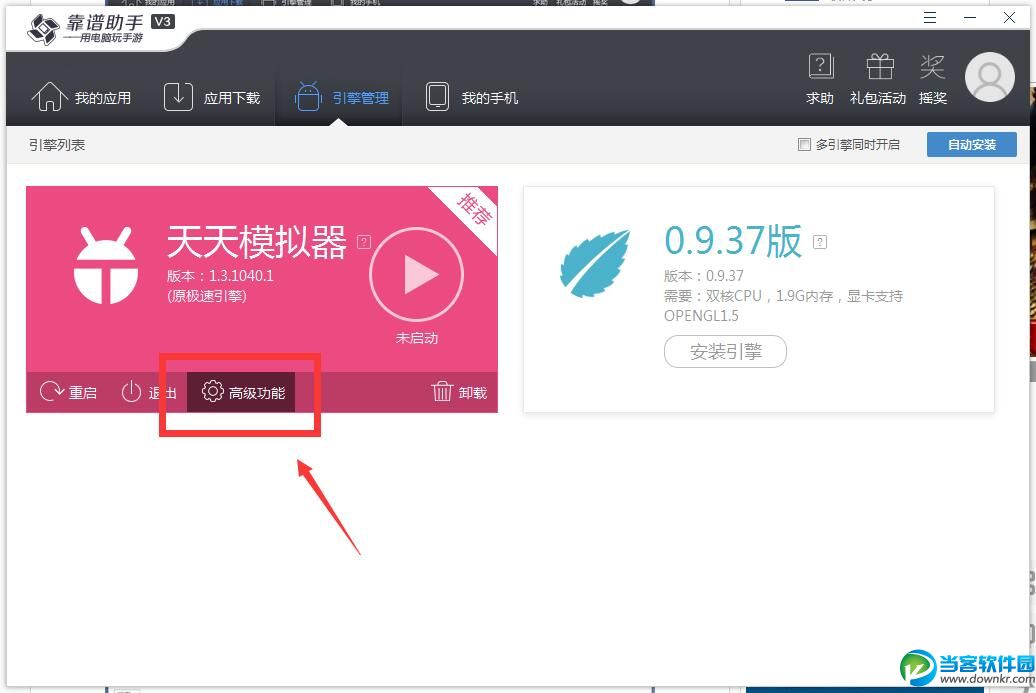1036x693 pixels.
Task: Click 卸载 to uninstall 天天模拟器
Action: (x=459, y=392)
